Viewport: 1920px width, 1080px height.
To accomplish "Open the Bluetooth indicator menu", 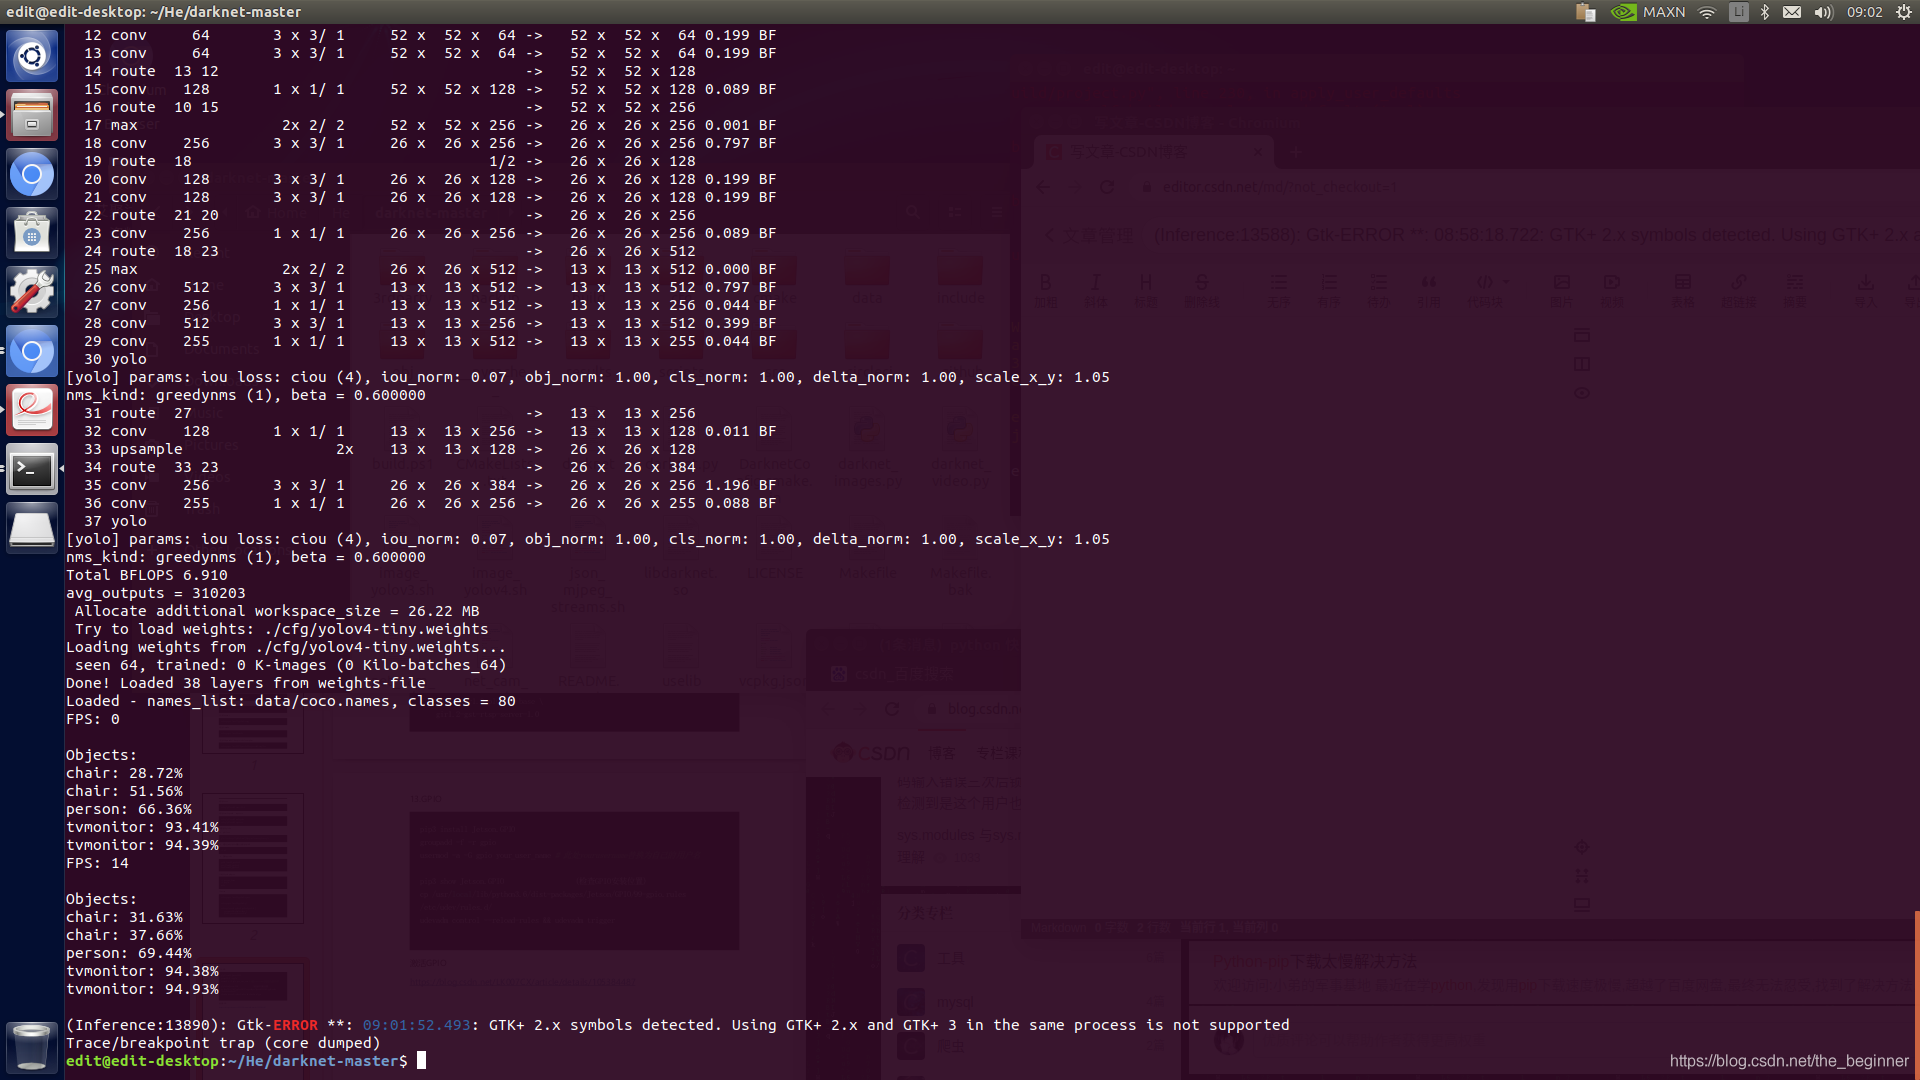I will click(1765, 12).
